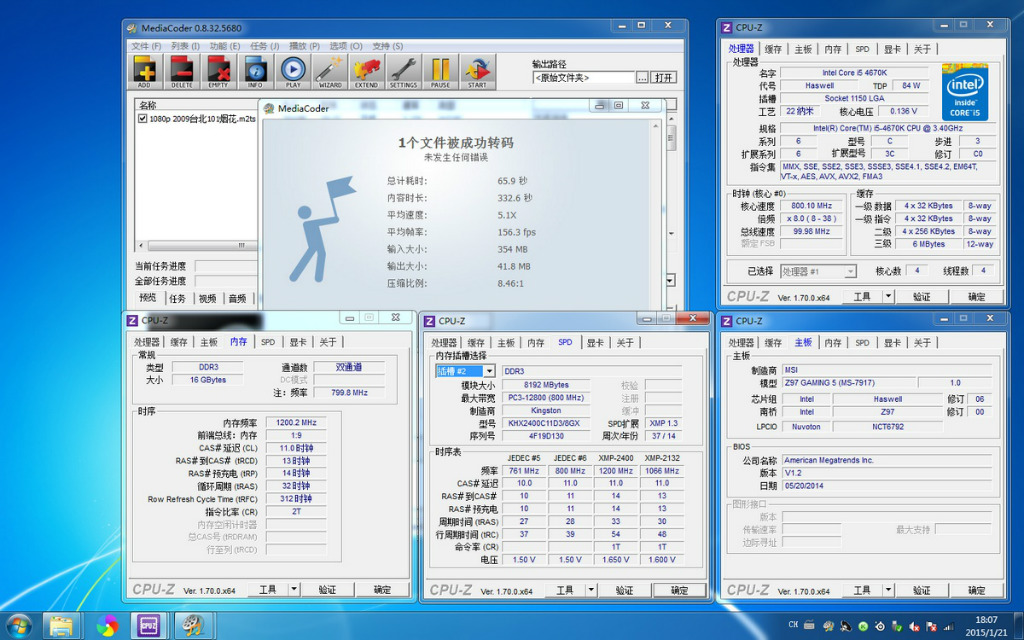Switch to 内存 tab in mainboard CPU-Z

pyautogui.click(x=833, y=342)
